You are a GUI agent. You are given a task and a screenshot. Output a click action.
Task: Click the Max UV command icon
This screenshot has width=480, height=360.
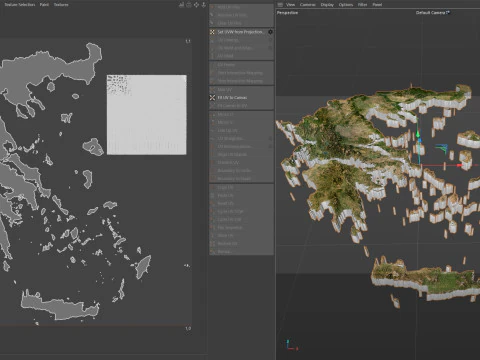(x=212, y=90)
